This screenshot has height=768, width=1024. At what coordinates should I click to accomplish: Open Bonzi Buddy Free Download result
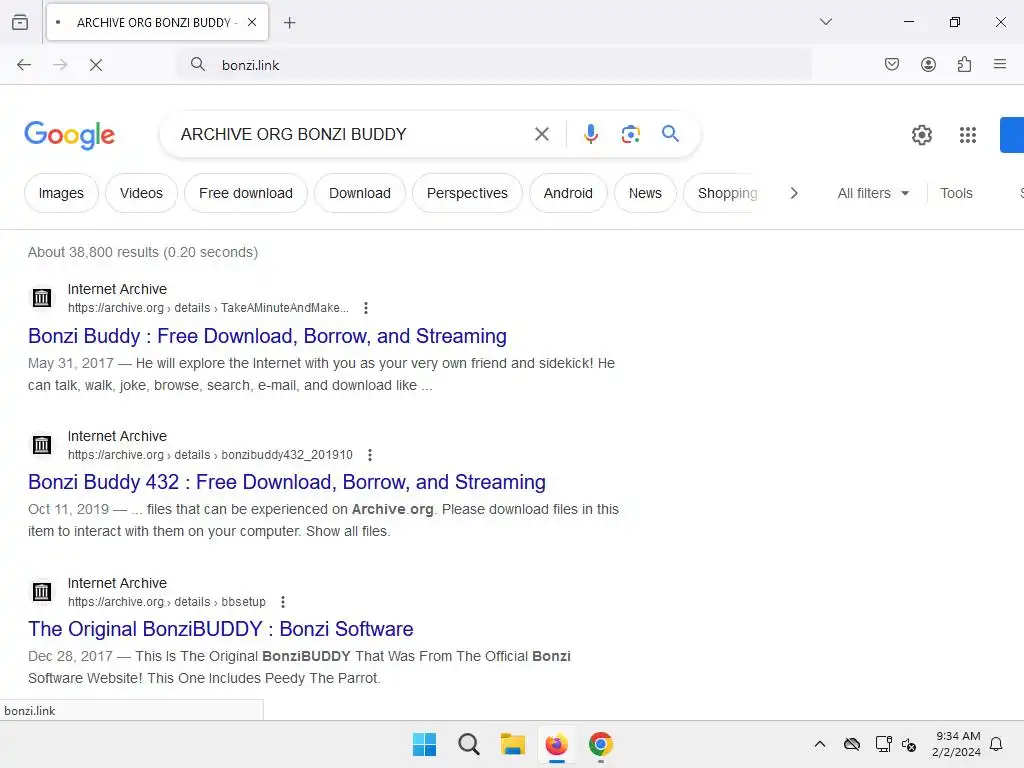pos(267,336)
